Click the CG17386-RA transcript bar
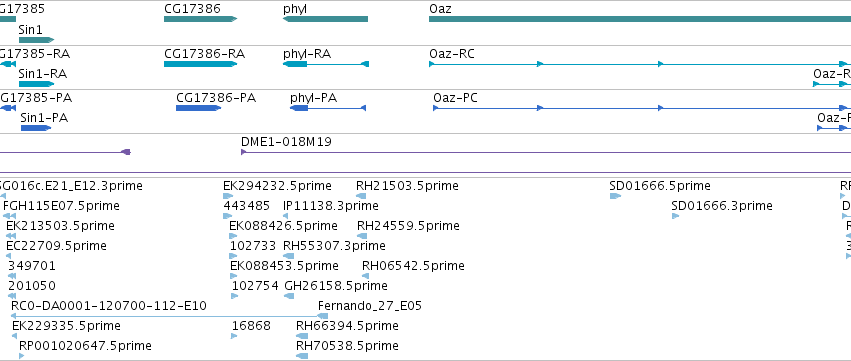Image resolution: width=851 pixels, height=361 pixels. (x=200, y=64)
